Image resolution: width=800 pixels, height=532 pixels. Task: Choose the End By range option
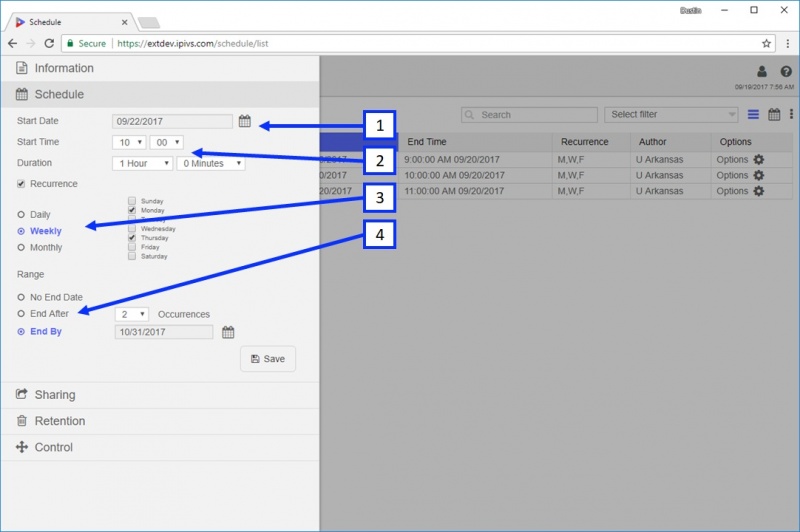tap(21, 332)
